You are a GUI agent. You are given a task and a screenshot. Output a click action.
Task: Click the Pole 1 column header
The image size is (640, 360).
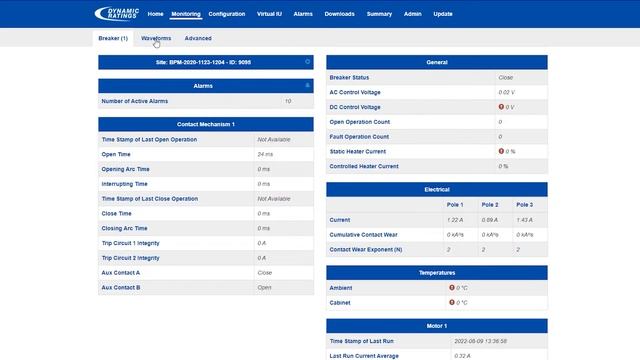(x=455, y=204)
